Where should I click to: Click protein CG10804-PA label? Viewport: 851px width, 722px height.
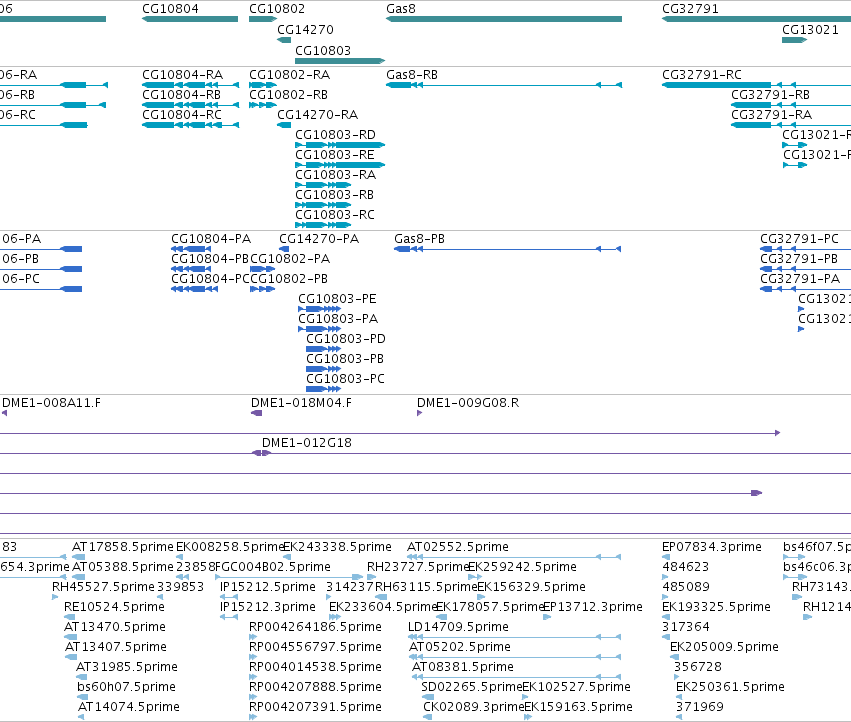point(211,239)
